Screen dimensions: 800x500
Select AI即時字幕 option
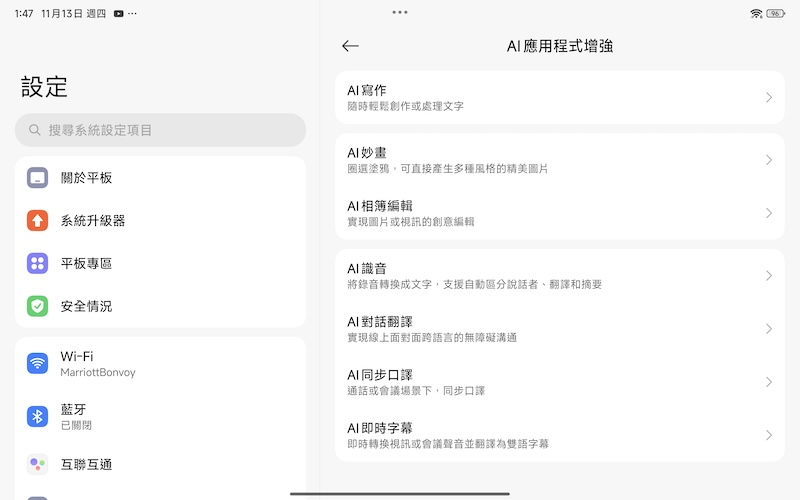tap(558, 435)
